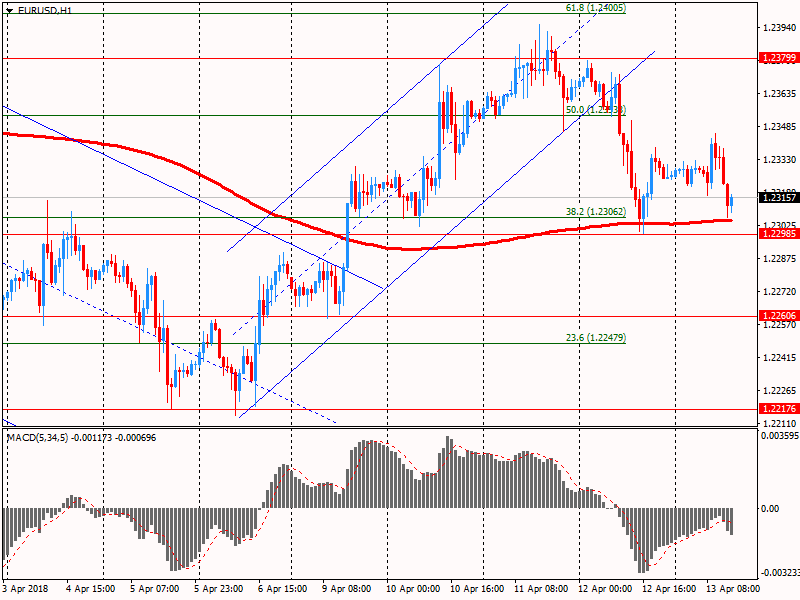The height and width of the screenshot is (600, 800).
Task: Click the 3 Apr 2018 time label
Action: pyautogui.click(x=26, y=589)
